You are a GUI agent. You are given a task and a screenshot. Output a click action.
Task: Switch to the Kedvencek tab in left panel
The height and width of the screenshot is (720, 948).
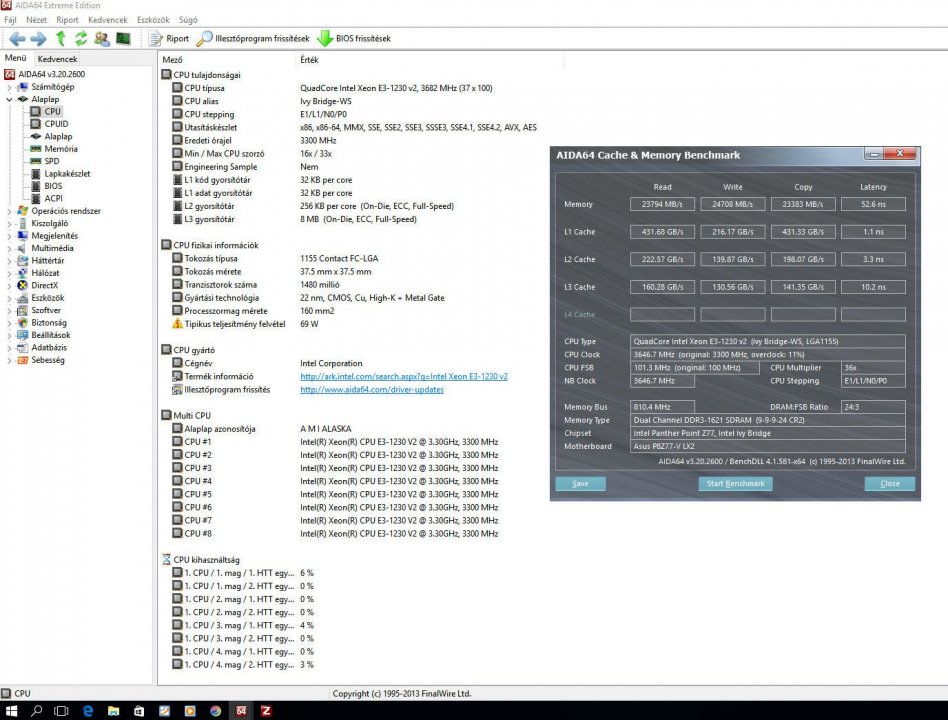pos(57,59)
